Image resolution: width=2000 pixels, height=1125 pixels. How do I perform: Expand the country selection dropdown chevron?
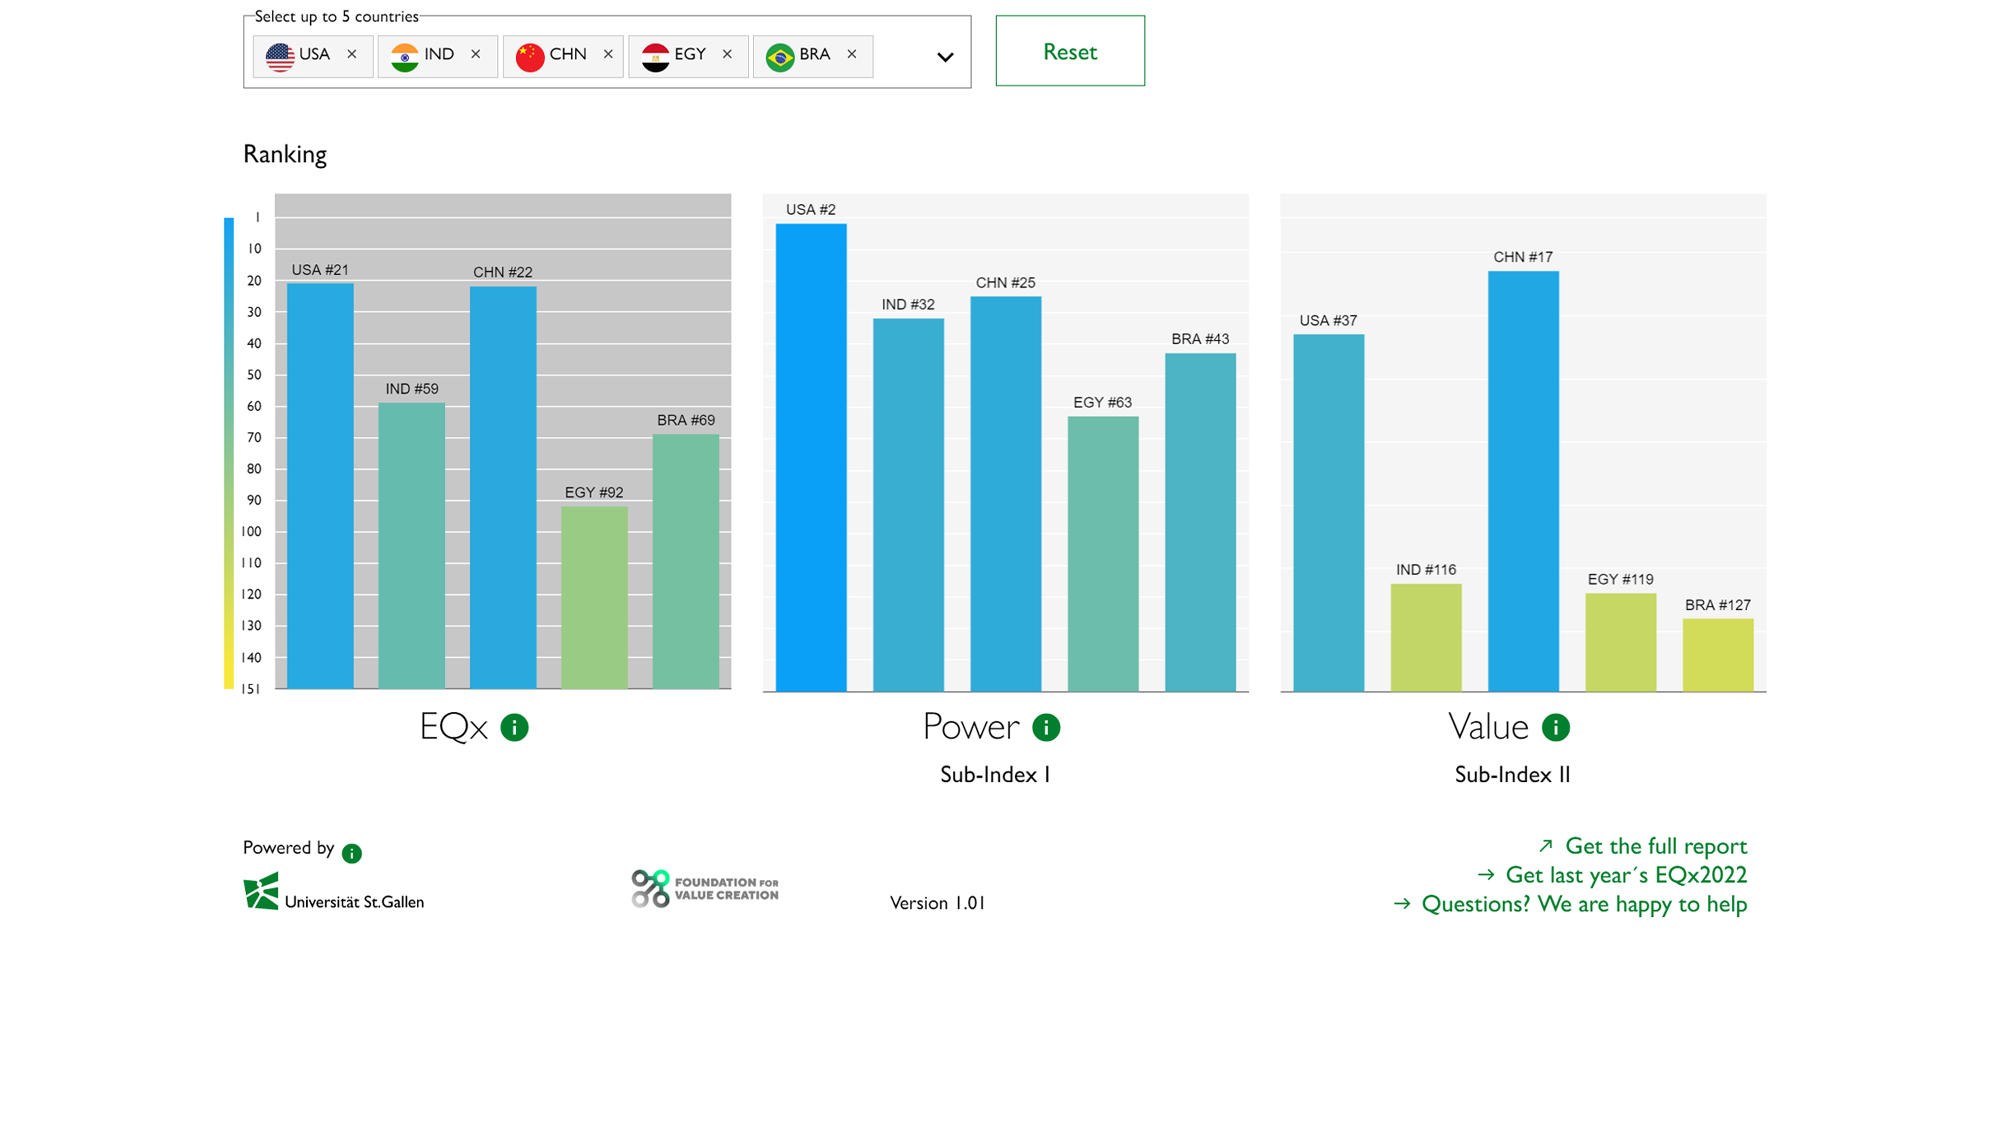943,57
